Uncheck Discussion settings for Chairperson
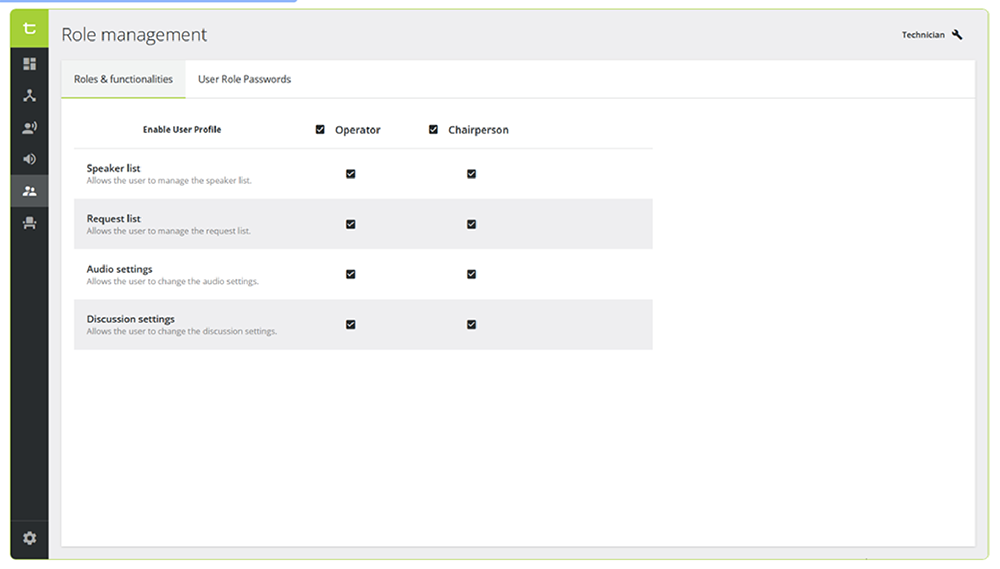This screenshot has height=569, width=1000. [471, 324]
